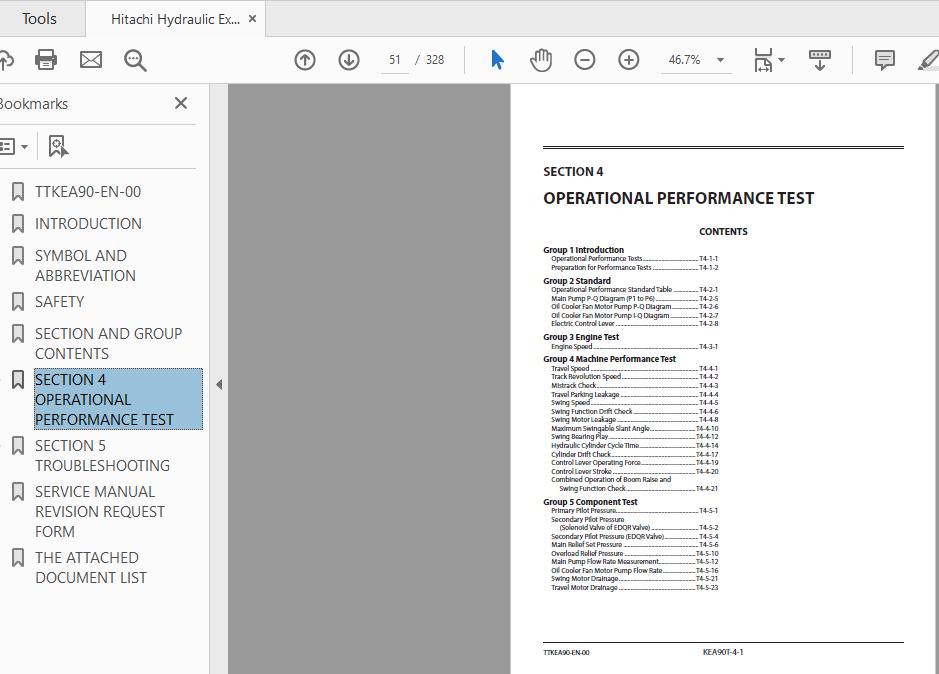Select the Hand tool in the toolbar
Image resolution: width=939 pixels, height=674 pixels.
[540, 60]
